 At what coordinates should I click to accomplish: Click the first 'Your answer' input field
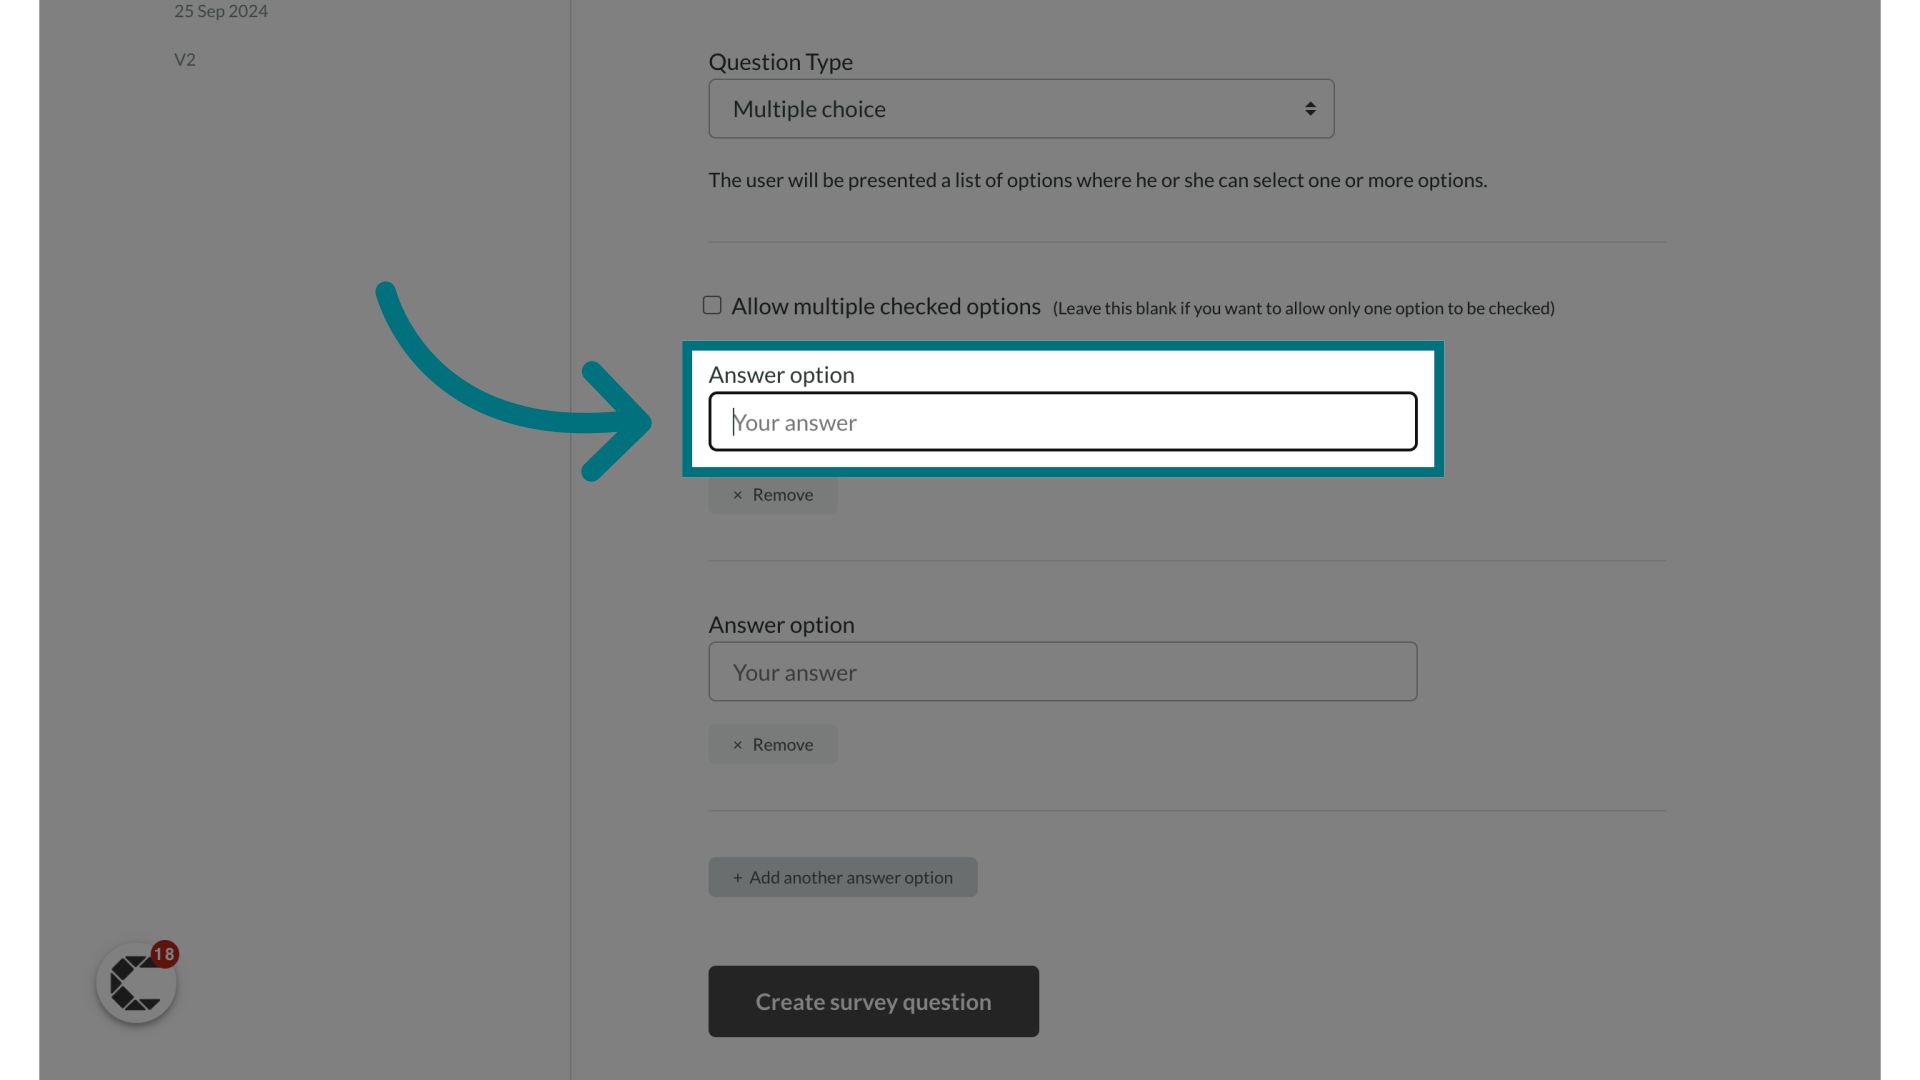tap(1063, 421)
